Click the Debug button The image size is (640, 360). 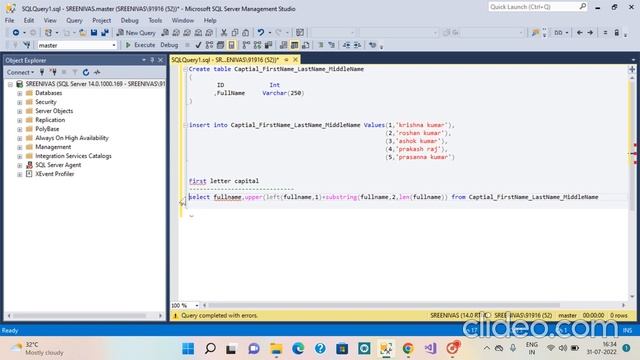coord(169,45)
